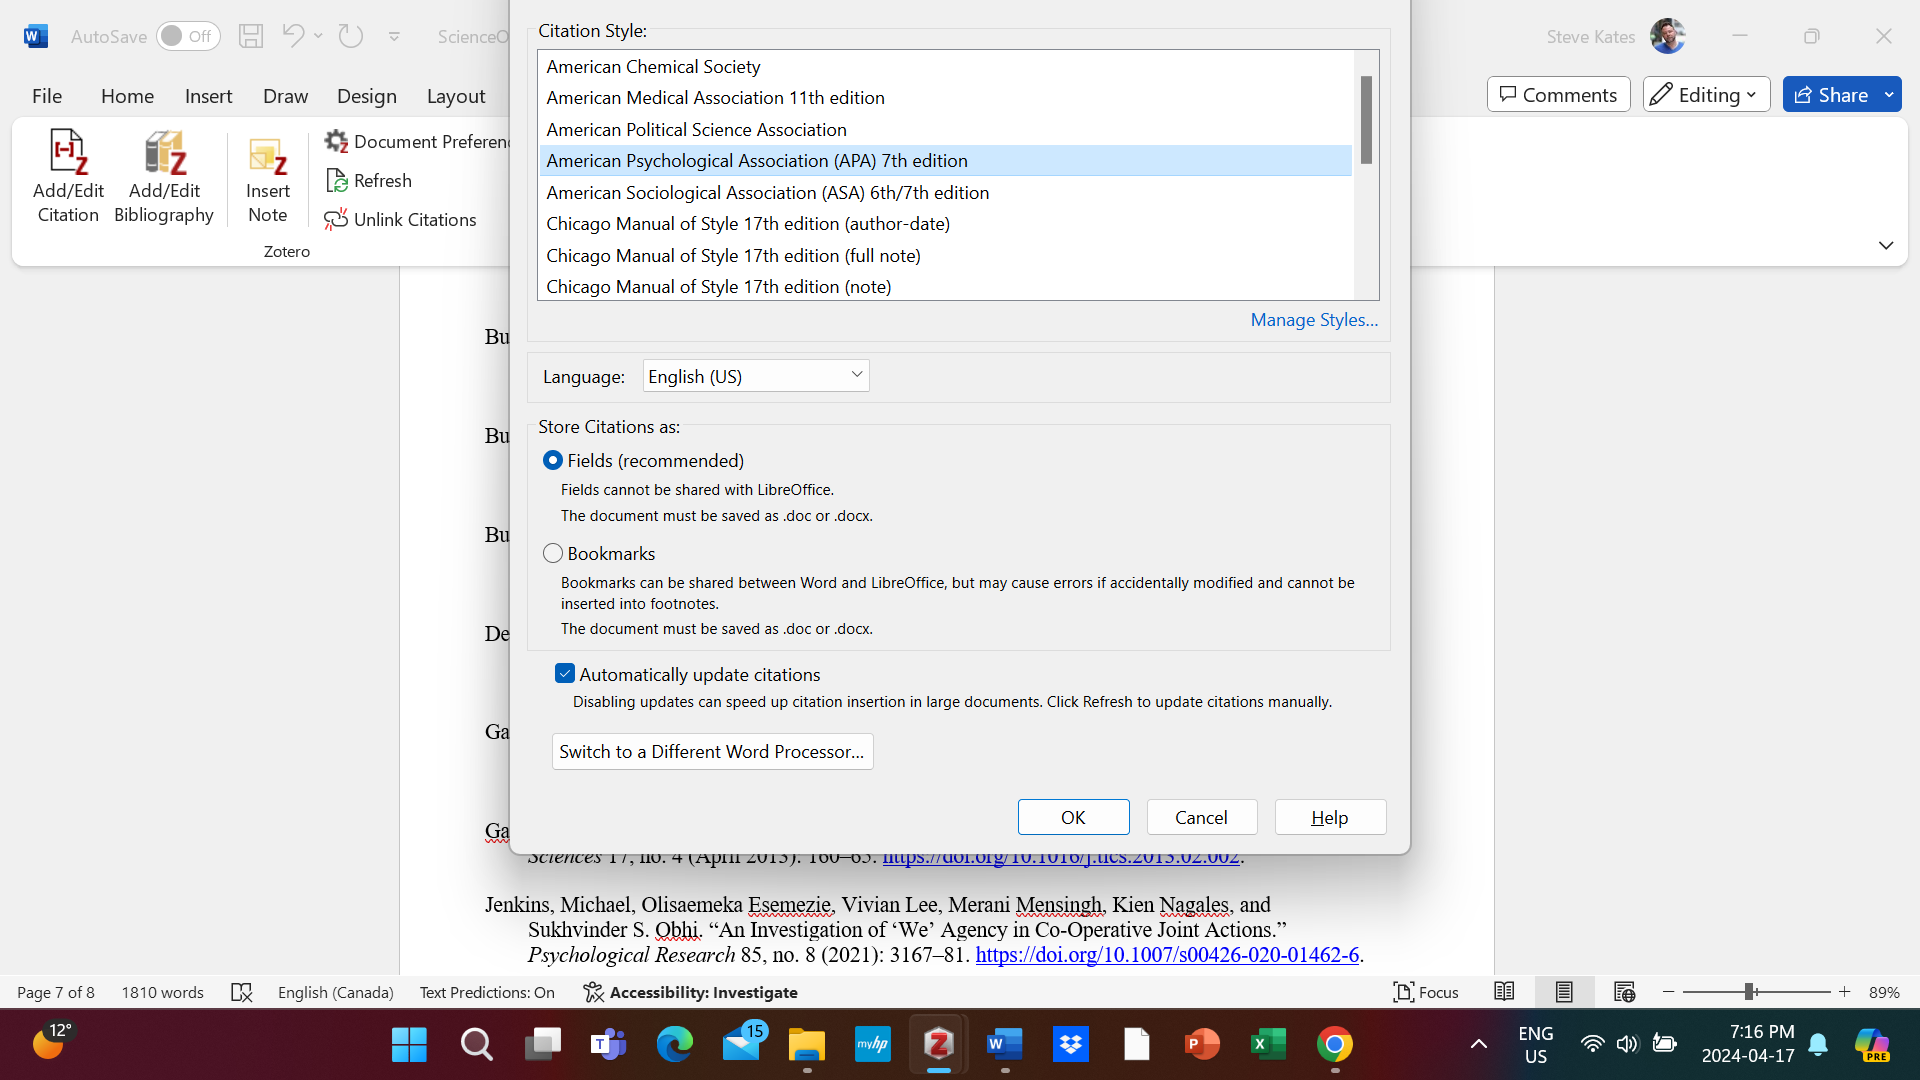Open Zotero from the Windows taskbar
Image resolution: width=1920 pixels, height=1080 pixels.
(938, 1045)
